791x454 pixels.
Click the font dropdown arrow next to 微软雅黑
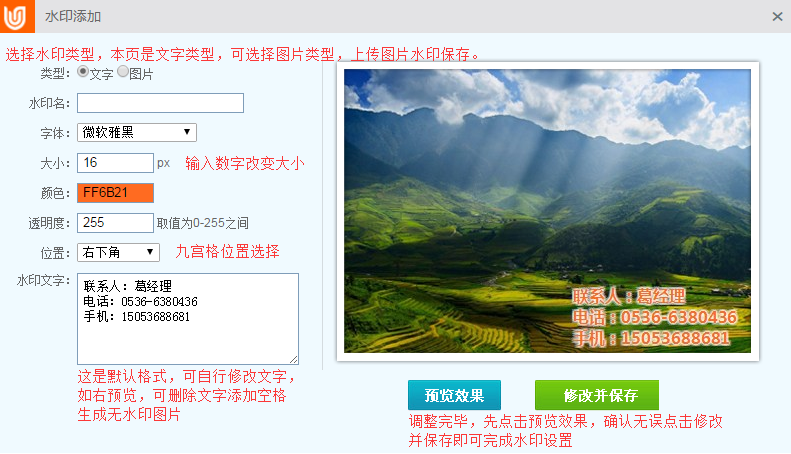187,132
